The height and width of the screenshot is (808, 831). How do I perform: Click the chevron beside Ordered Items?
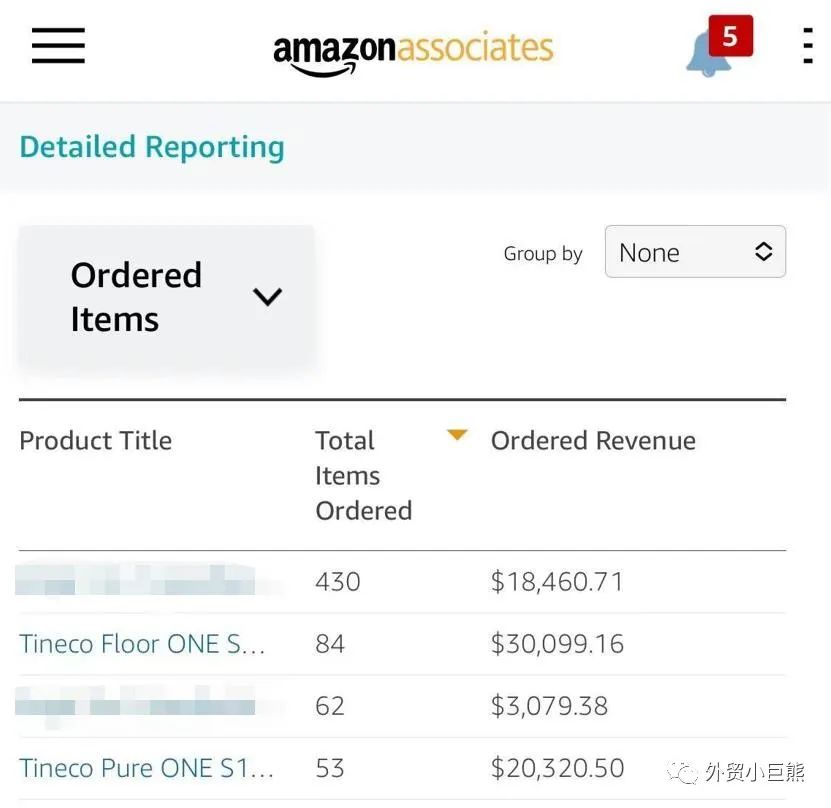267,296
